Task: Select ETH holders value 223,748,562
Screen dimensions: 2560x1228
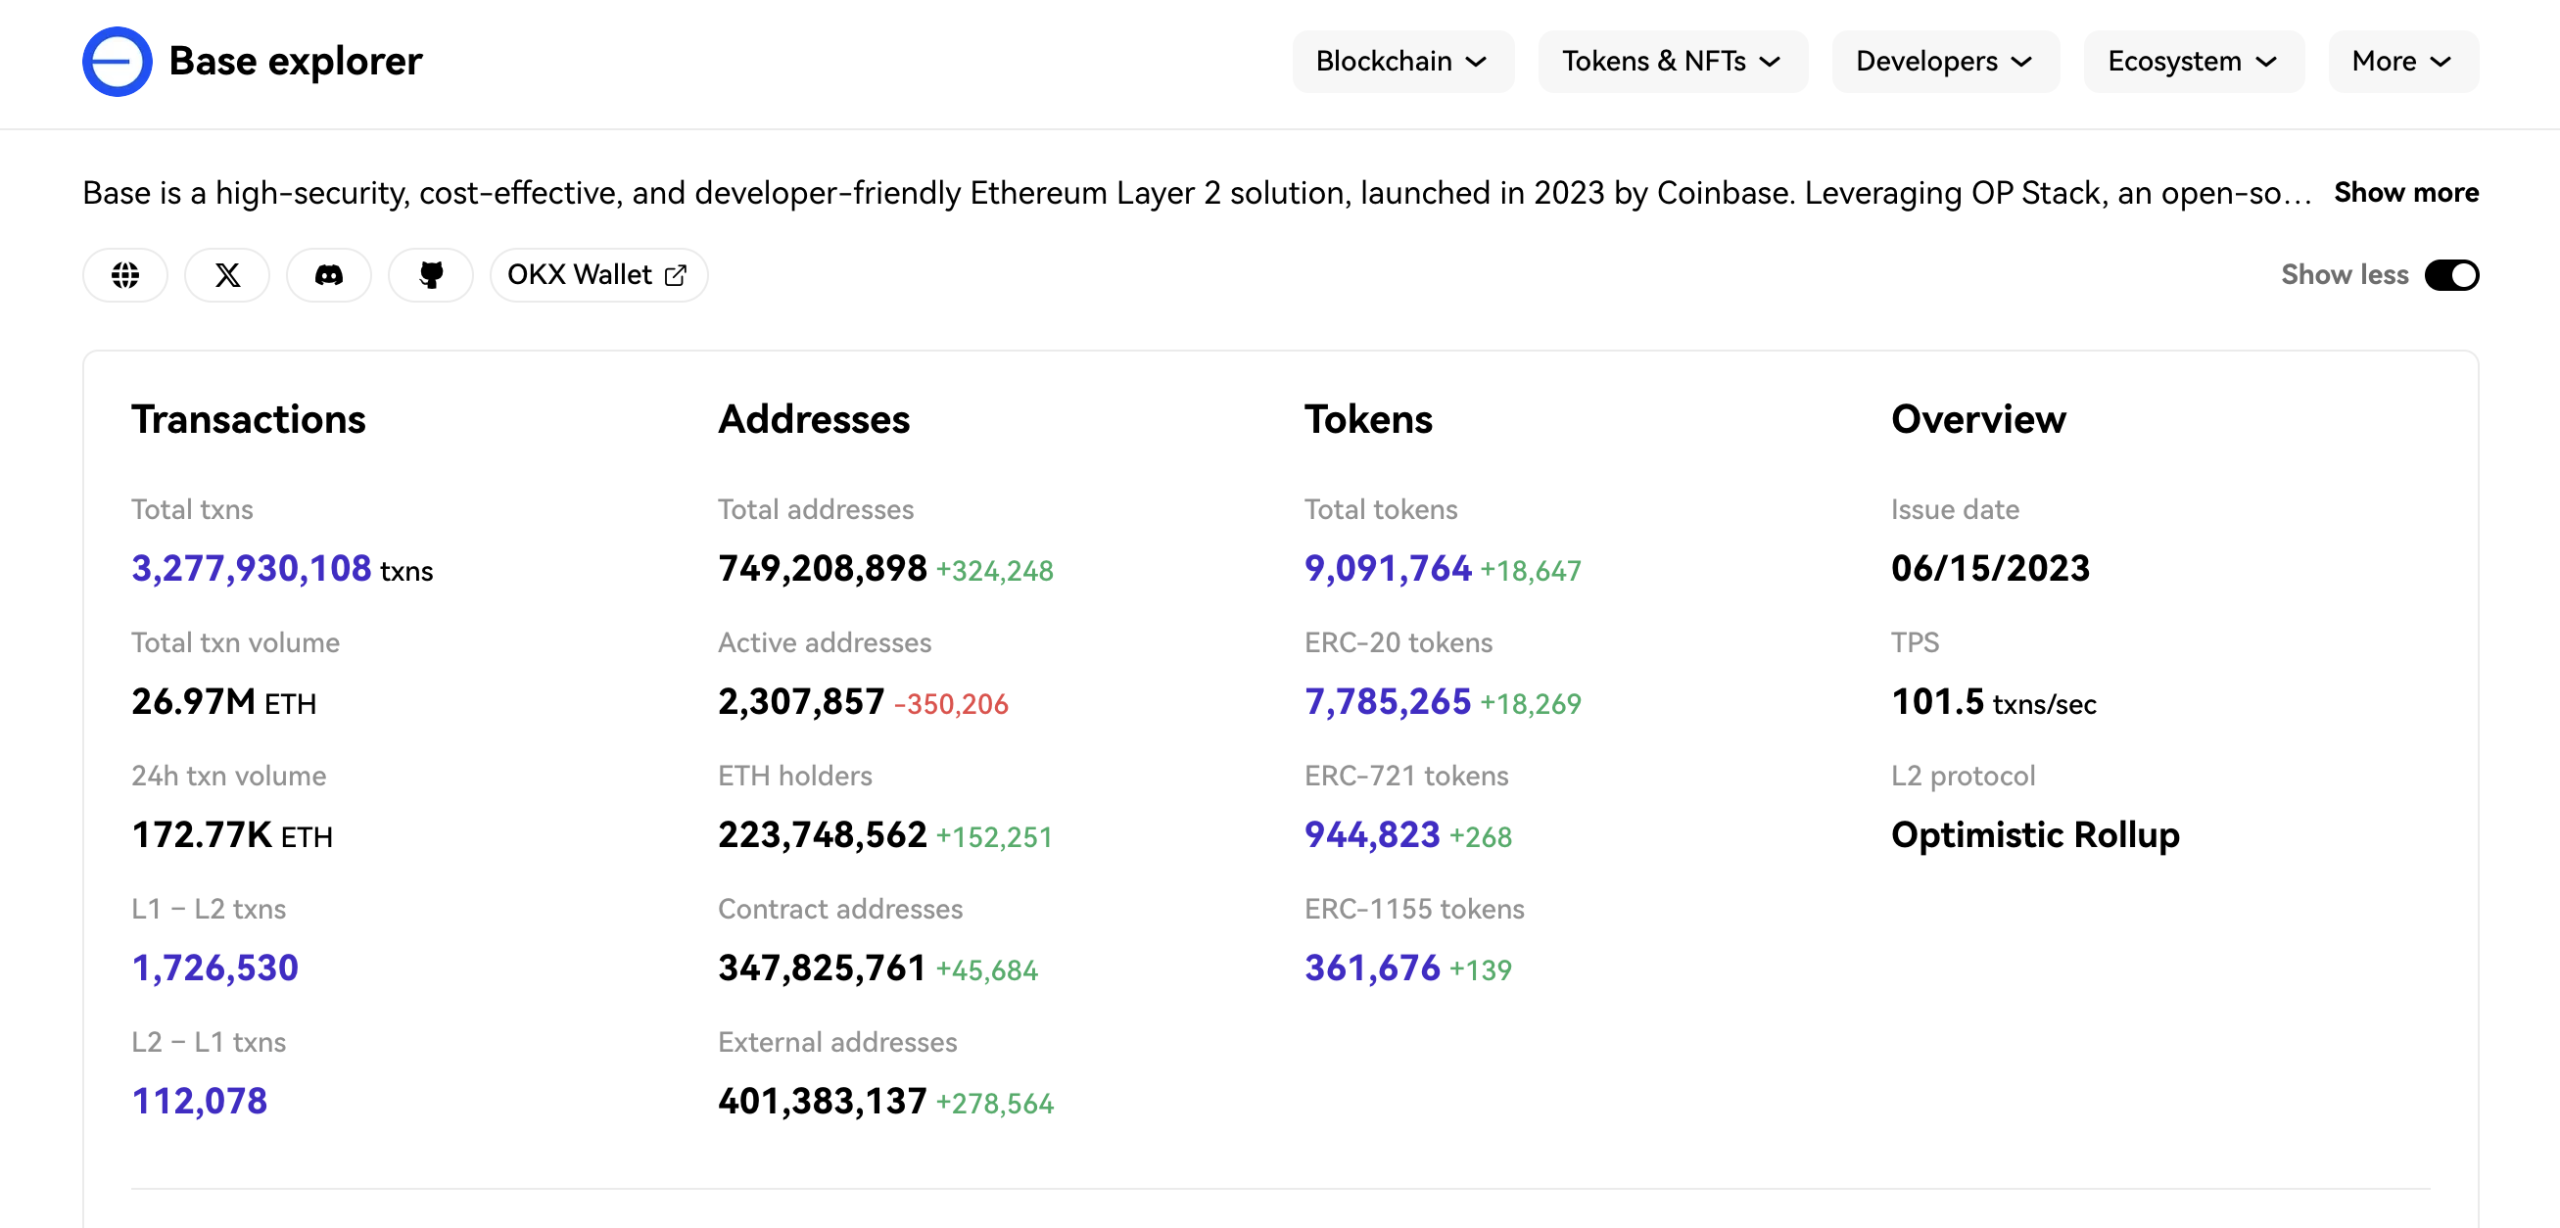Action: pyautogui.click(x=822, y=834)
